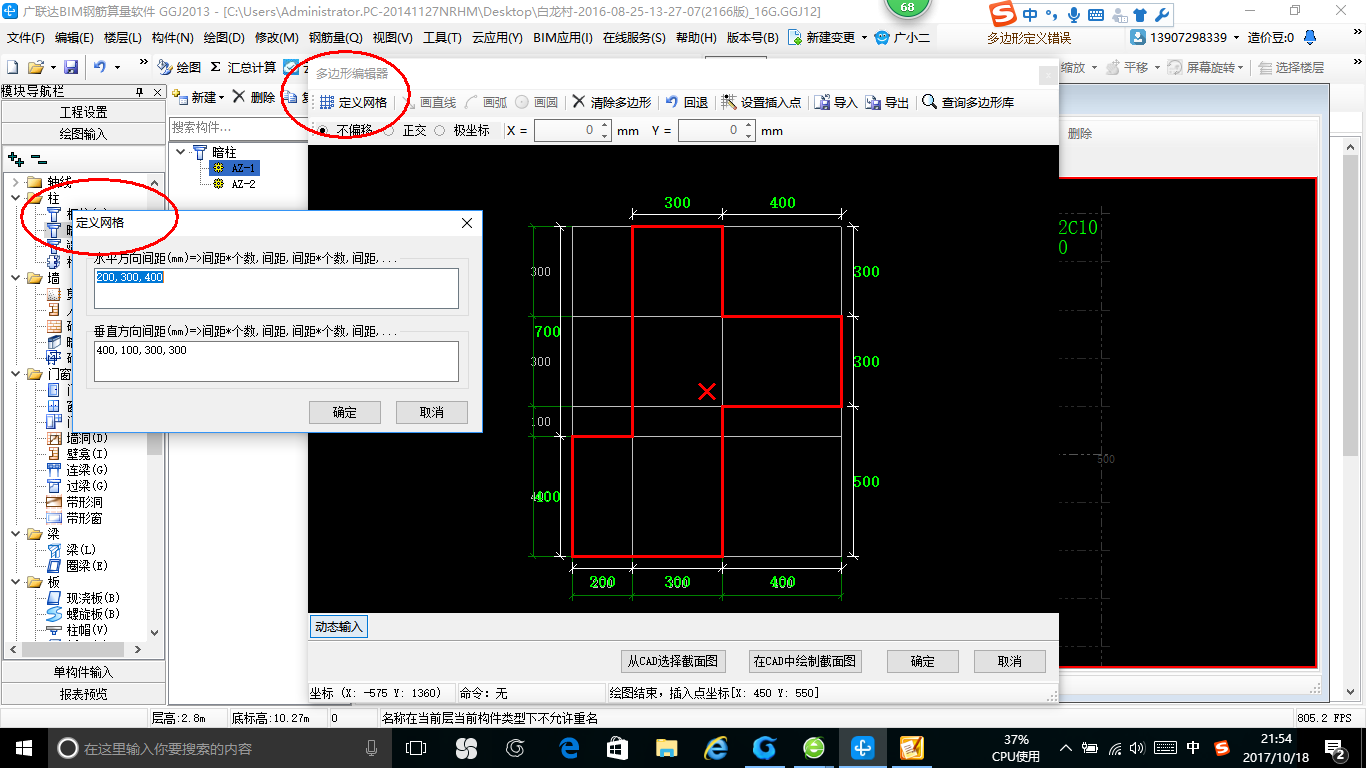Click 确定 in 定义网格 dialog
This screenshot has height=768, width=1366.
tap(345, 412)
